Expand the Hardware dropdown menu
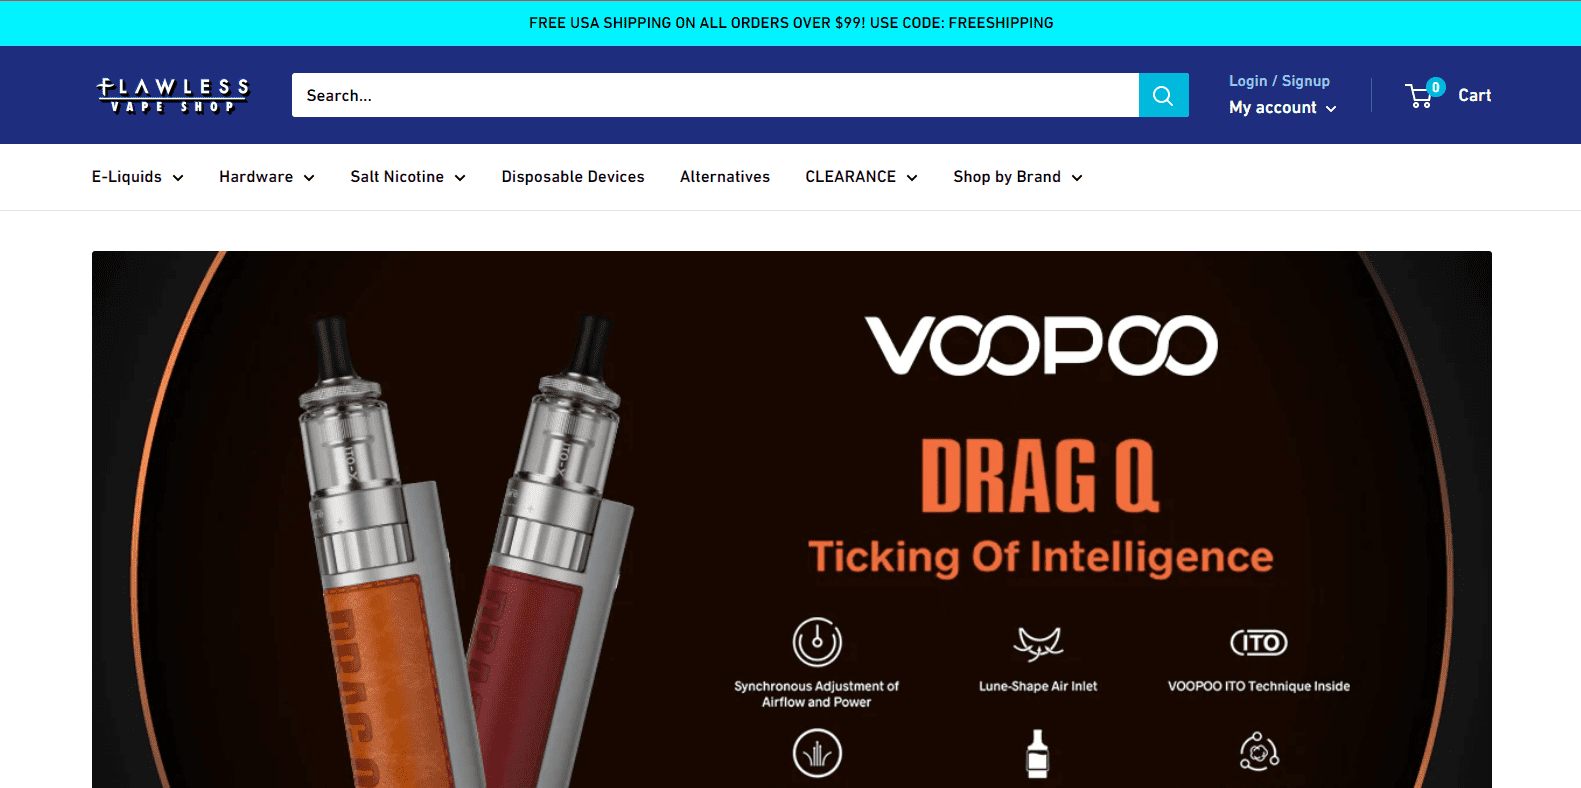The image size is (1581, 788). point(267,177)
